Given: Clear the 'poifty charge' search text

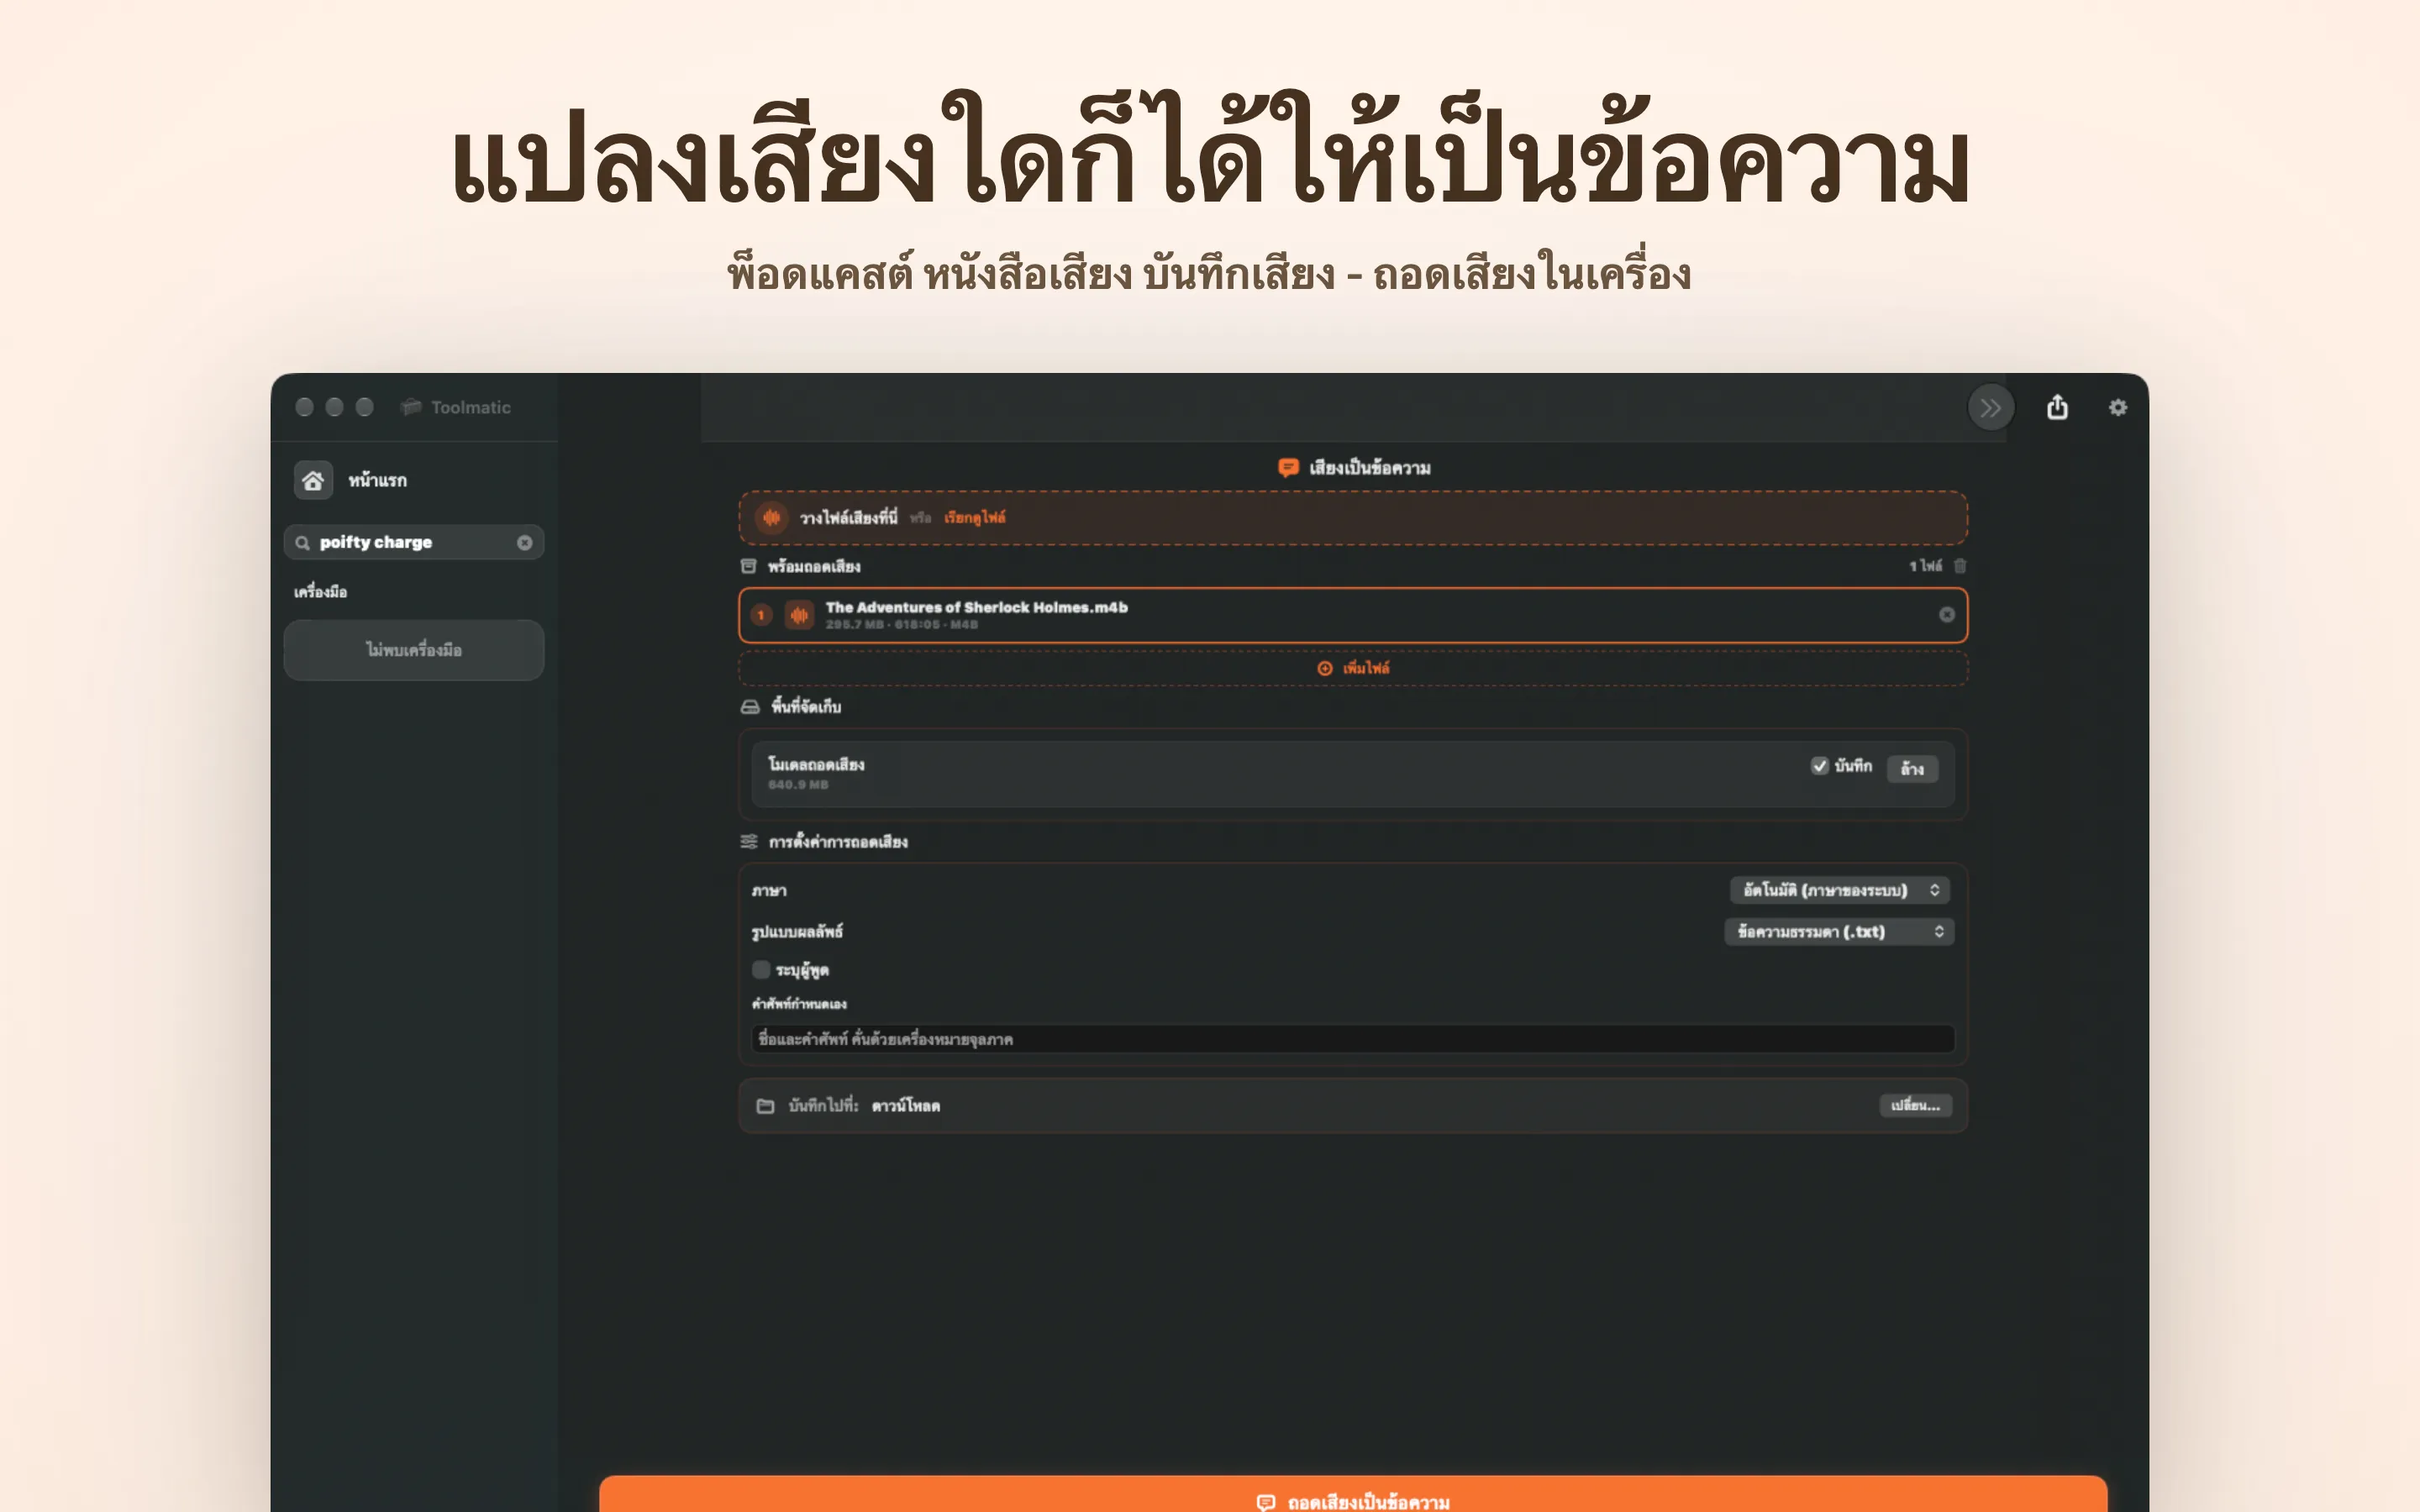Looking at the screenshot, I should (x=524, y=542).
